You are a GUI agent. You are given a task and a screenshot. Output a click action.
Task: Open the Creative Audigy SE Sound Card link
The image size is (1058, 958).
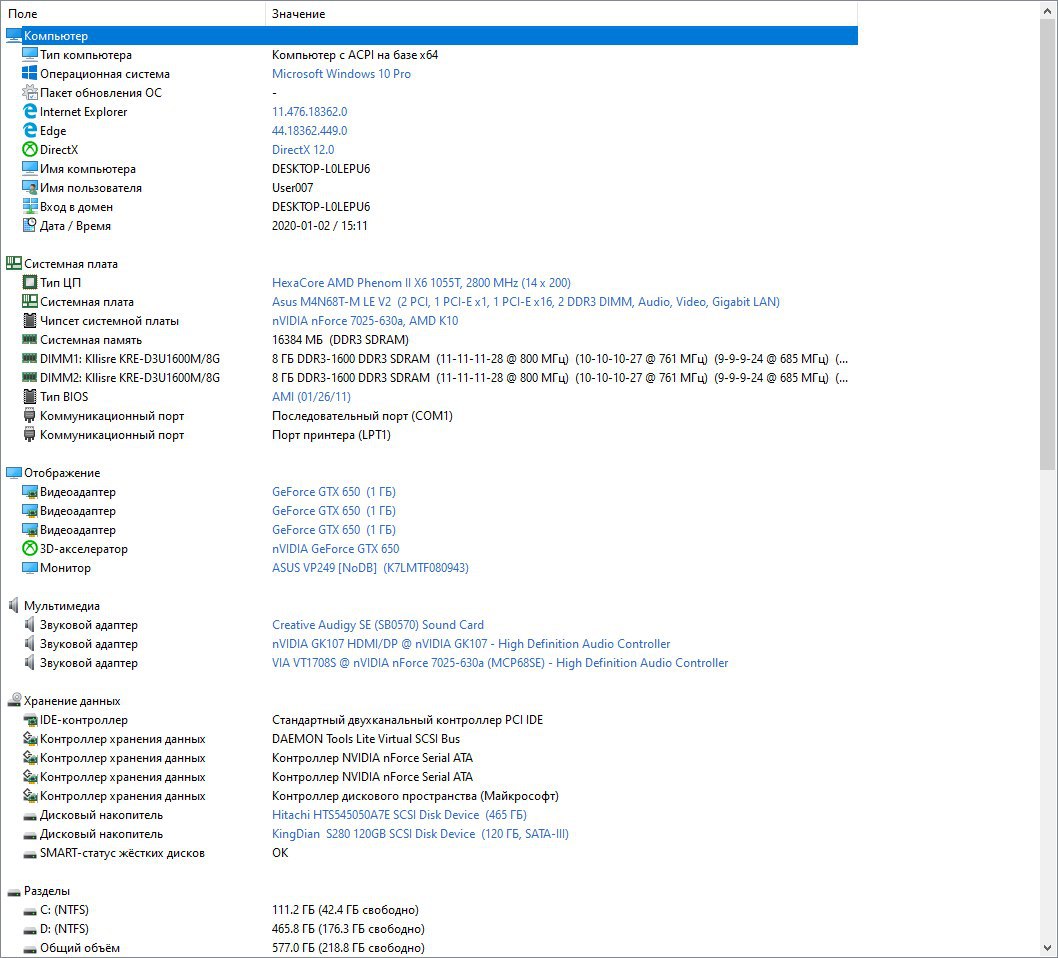click(x=378, y=624)
